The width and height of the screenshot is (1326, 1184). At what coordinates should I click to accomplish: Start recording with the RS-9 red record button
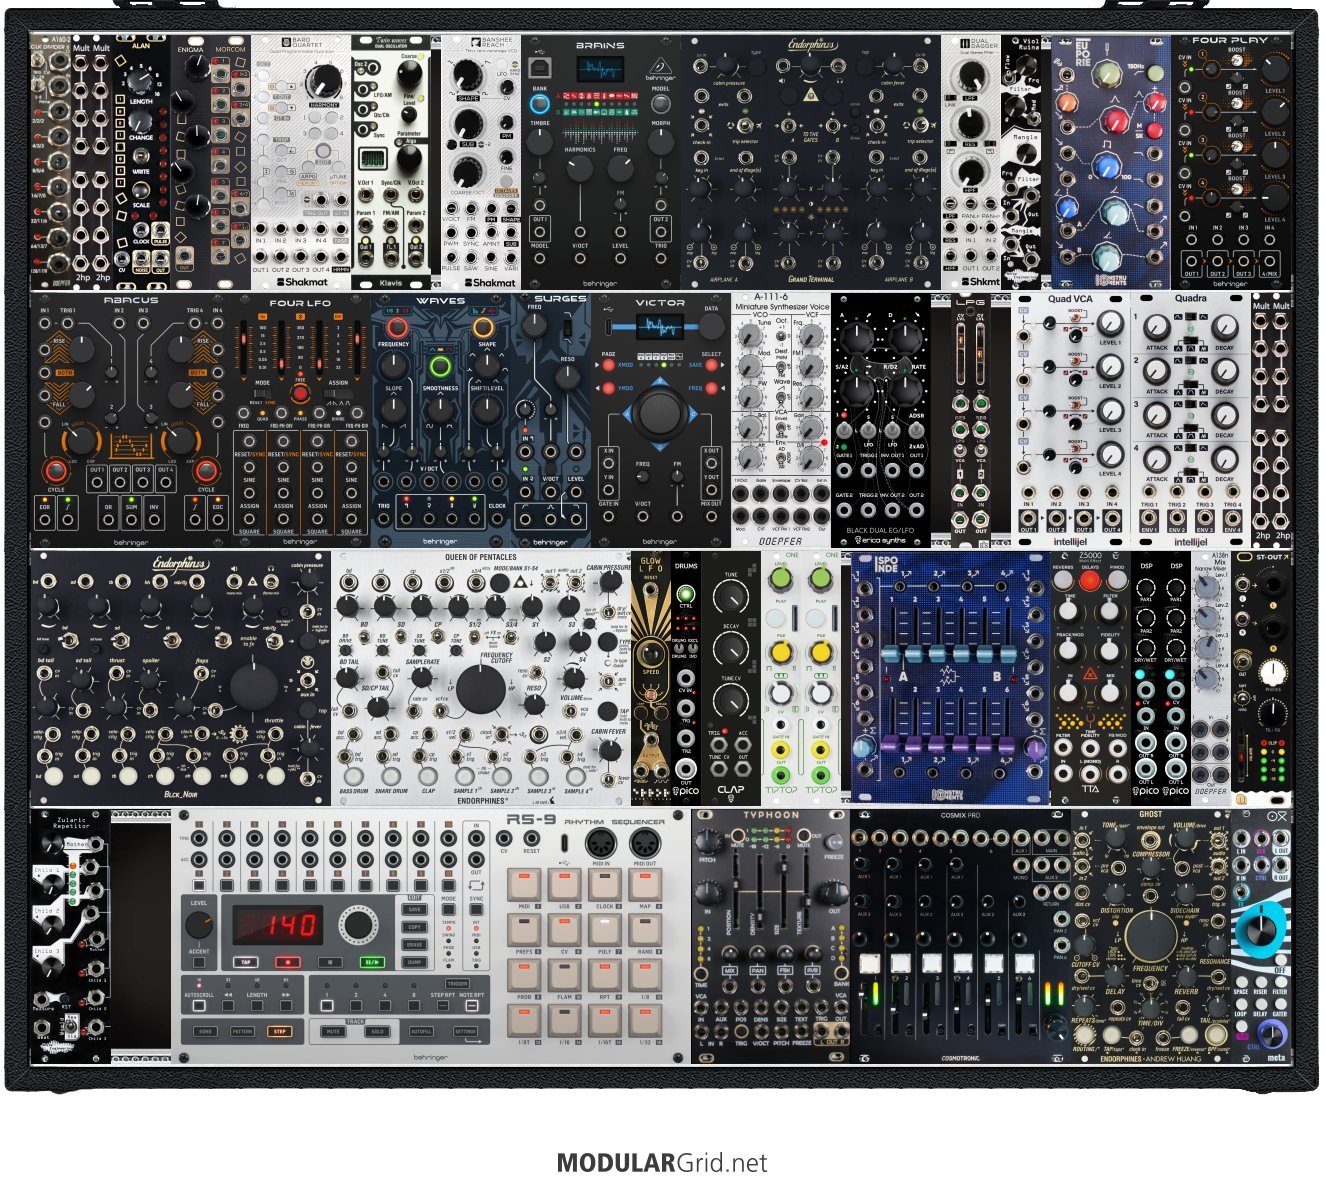pyautogui.click(x=289, y=962)
